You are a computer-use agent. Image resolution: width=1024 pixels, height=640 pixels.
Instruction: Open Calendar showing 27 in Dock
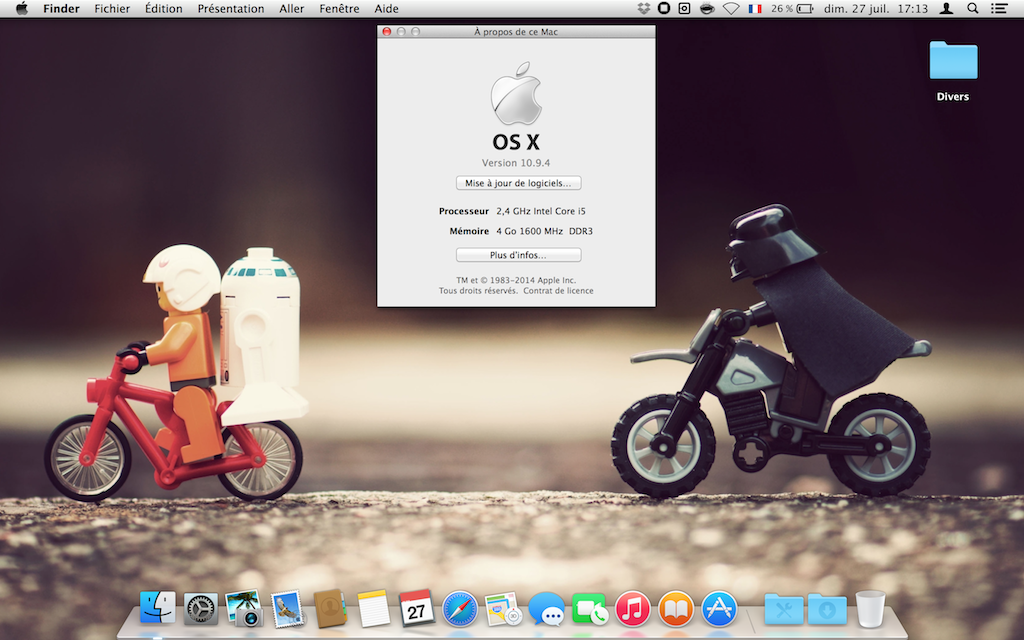(416, 608)
